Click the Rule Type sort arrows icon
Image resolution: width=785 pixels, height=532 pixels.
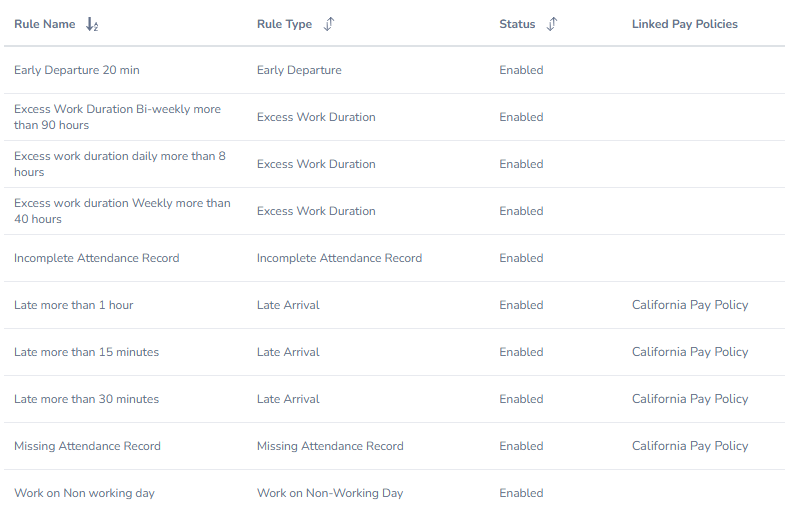(x=329, y=24)
